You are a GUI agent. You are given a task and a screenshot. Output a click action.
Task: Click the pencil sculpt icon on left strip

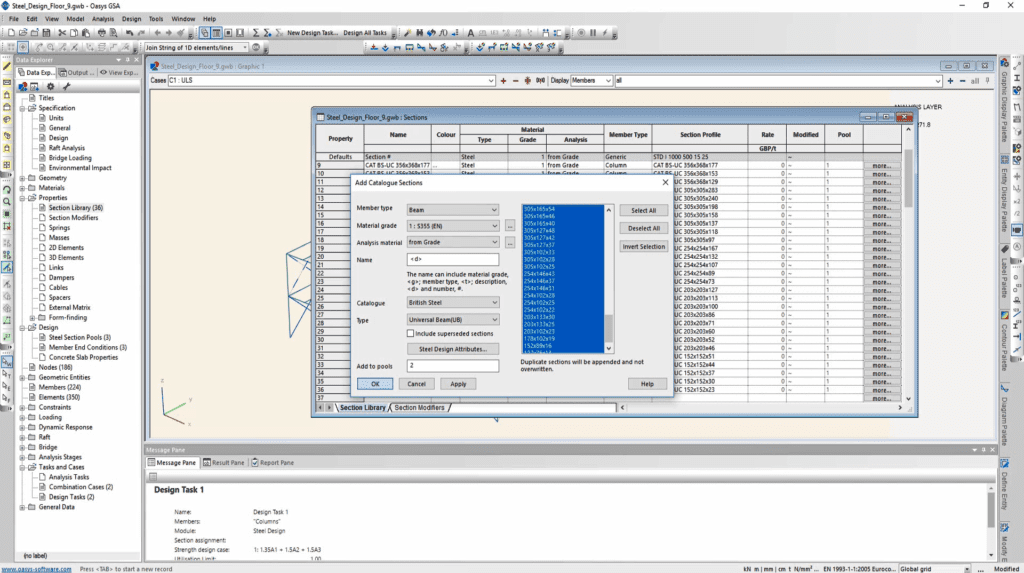point(7,66)
